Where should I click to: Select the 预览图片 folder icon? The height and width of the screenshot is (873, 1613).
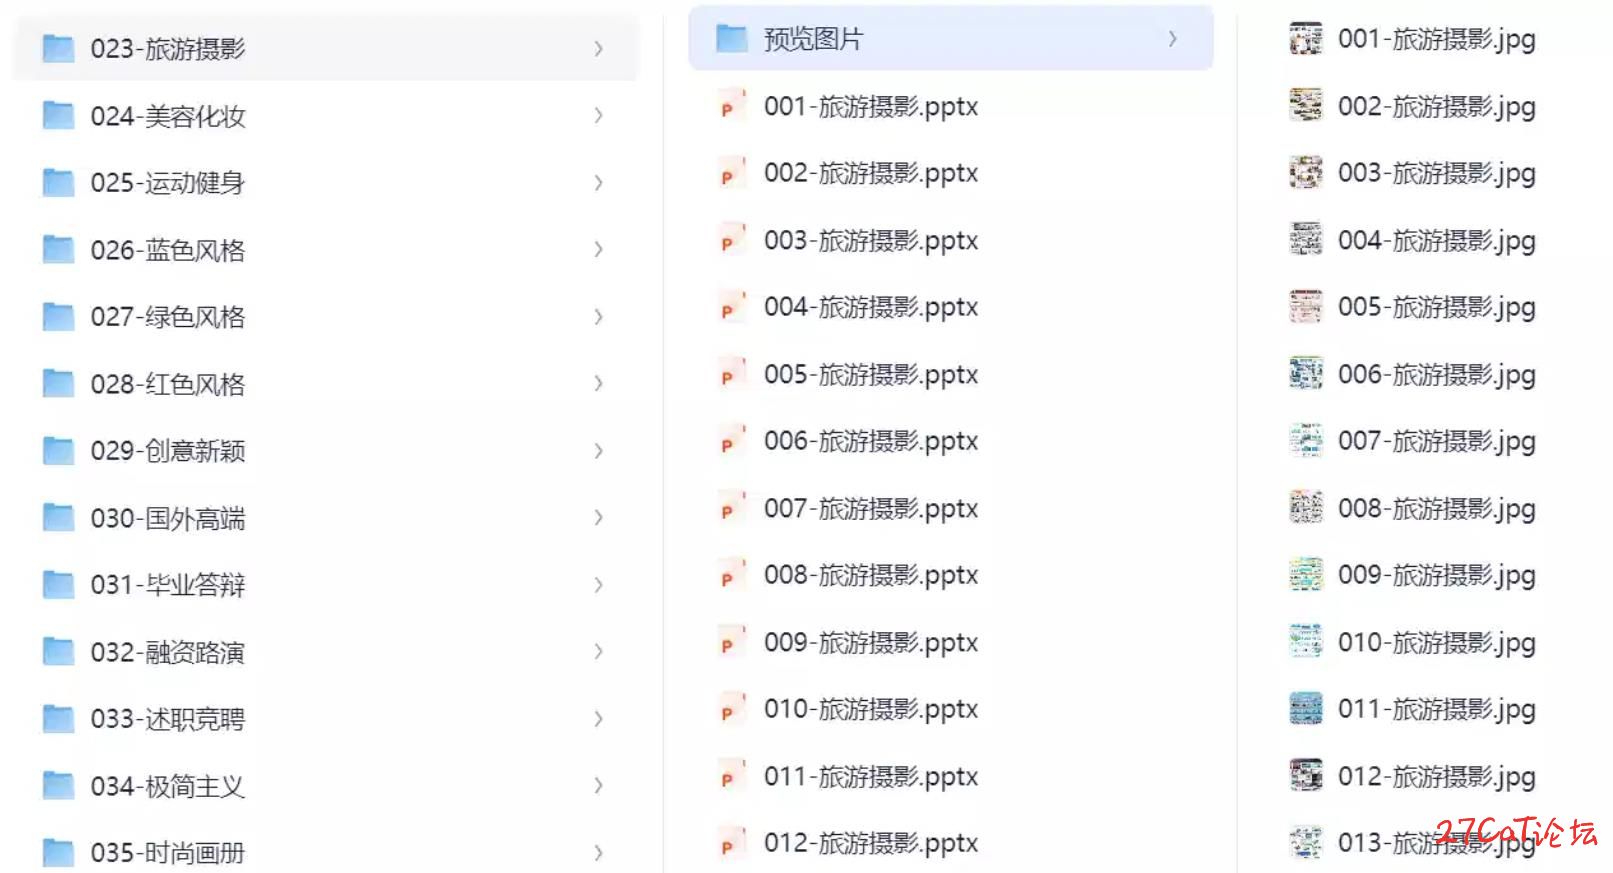[x=732, y=39]
